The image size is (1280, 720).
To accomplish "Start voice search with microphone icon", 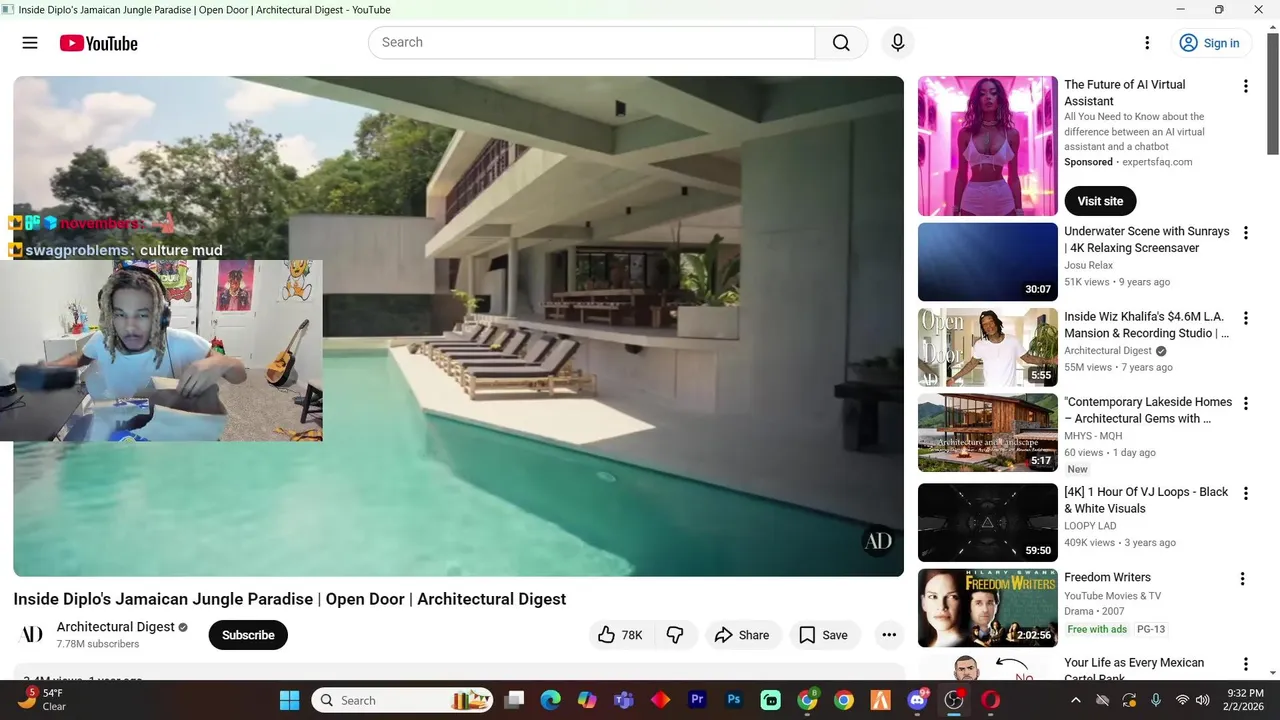I will pyautogui.click(x=897, y=43).
